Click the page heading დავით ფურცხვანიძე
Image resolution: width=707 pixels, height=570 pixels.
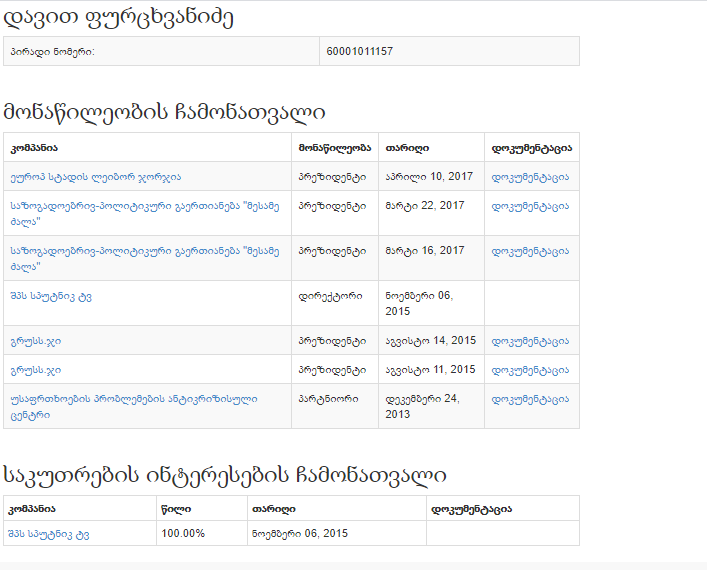[x=118, y=18]
